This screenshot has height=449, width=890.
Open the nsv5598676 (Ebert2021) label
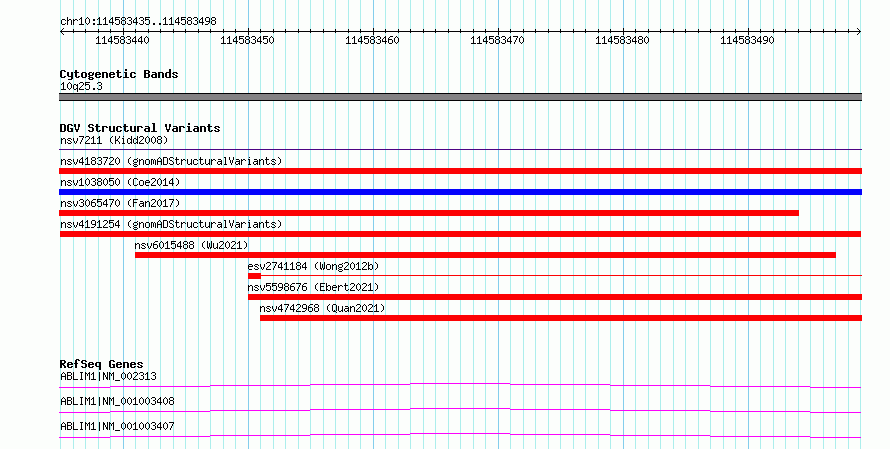(x=313, y=287)
